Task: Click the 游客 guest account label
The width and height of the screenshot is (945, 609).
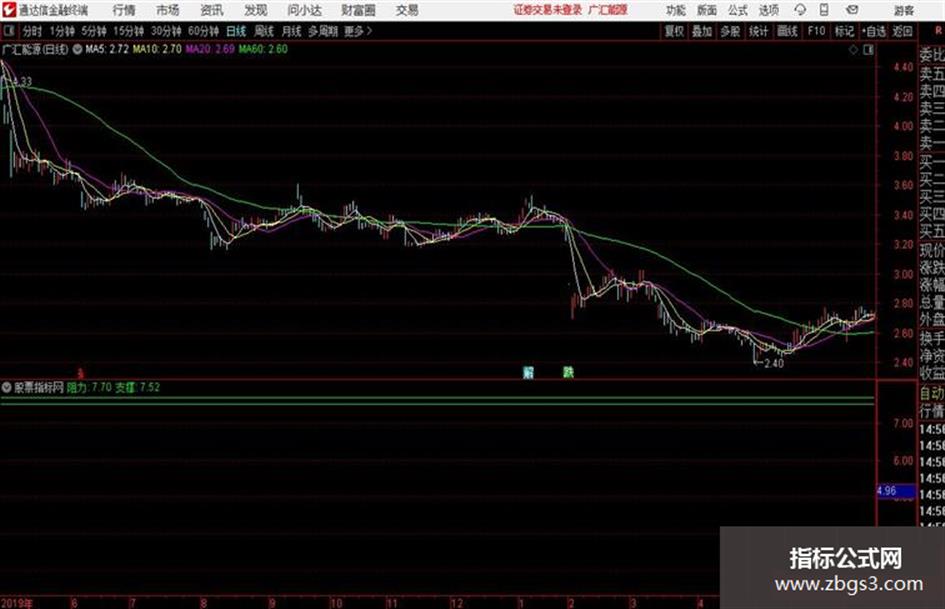Action: click(904, 10)
